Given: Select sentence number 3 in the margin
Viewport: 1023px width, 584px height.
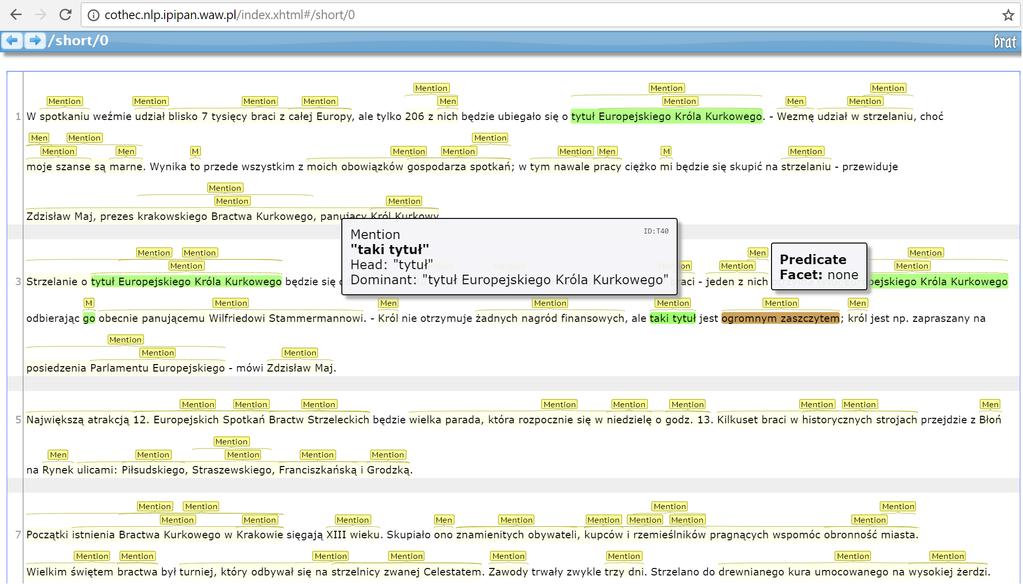Looking at the screenshot, I should (x=18, y=282).
